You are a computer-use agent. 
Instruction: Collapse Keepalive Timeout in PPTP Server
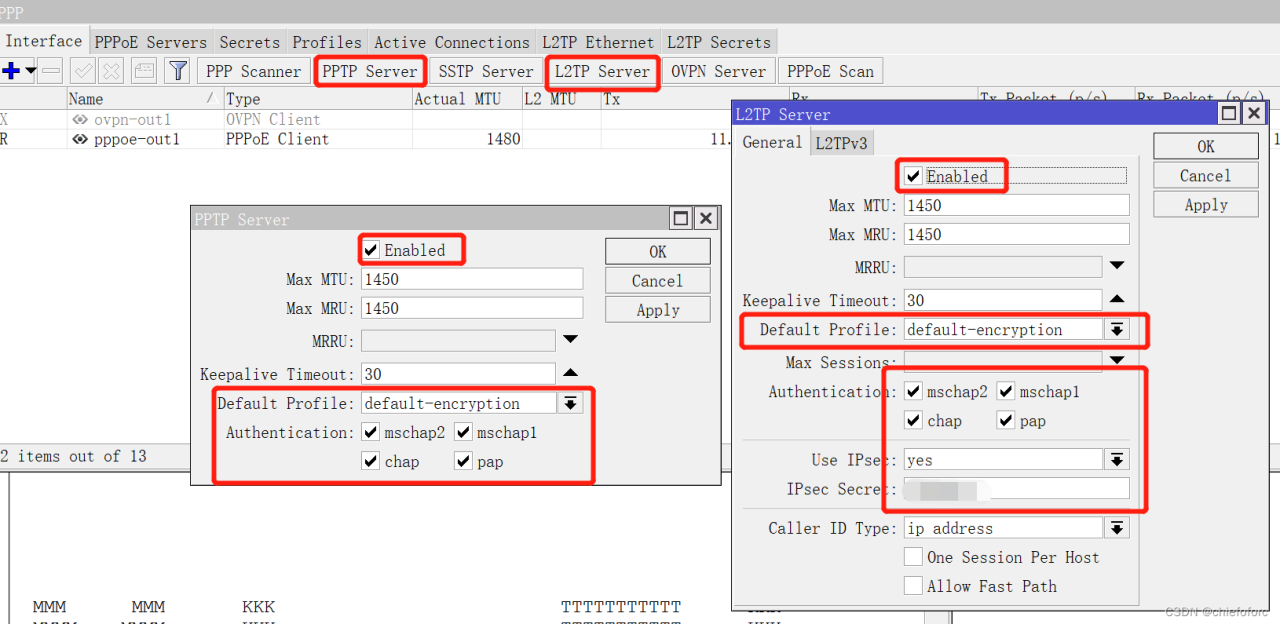click(x=571, y=373)
